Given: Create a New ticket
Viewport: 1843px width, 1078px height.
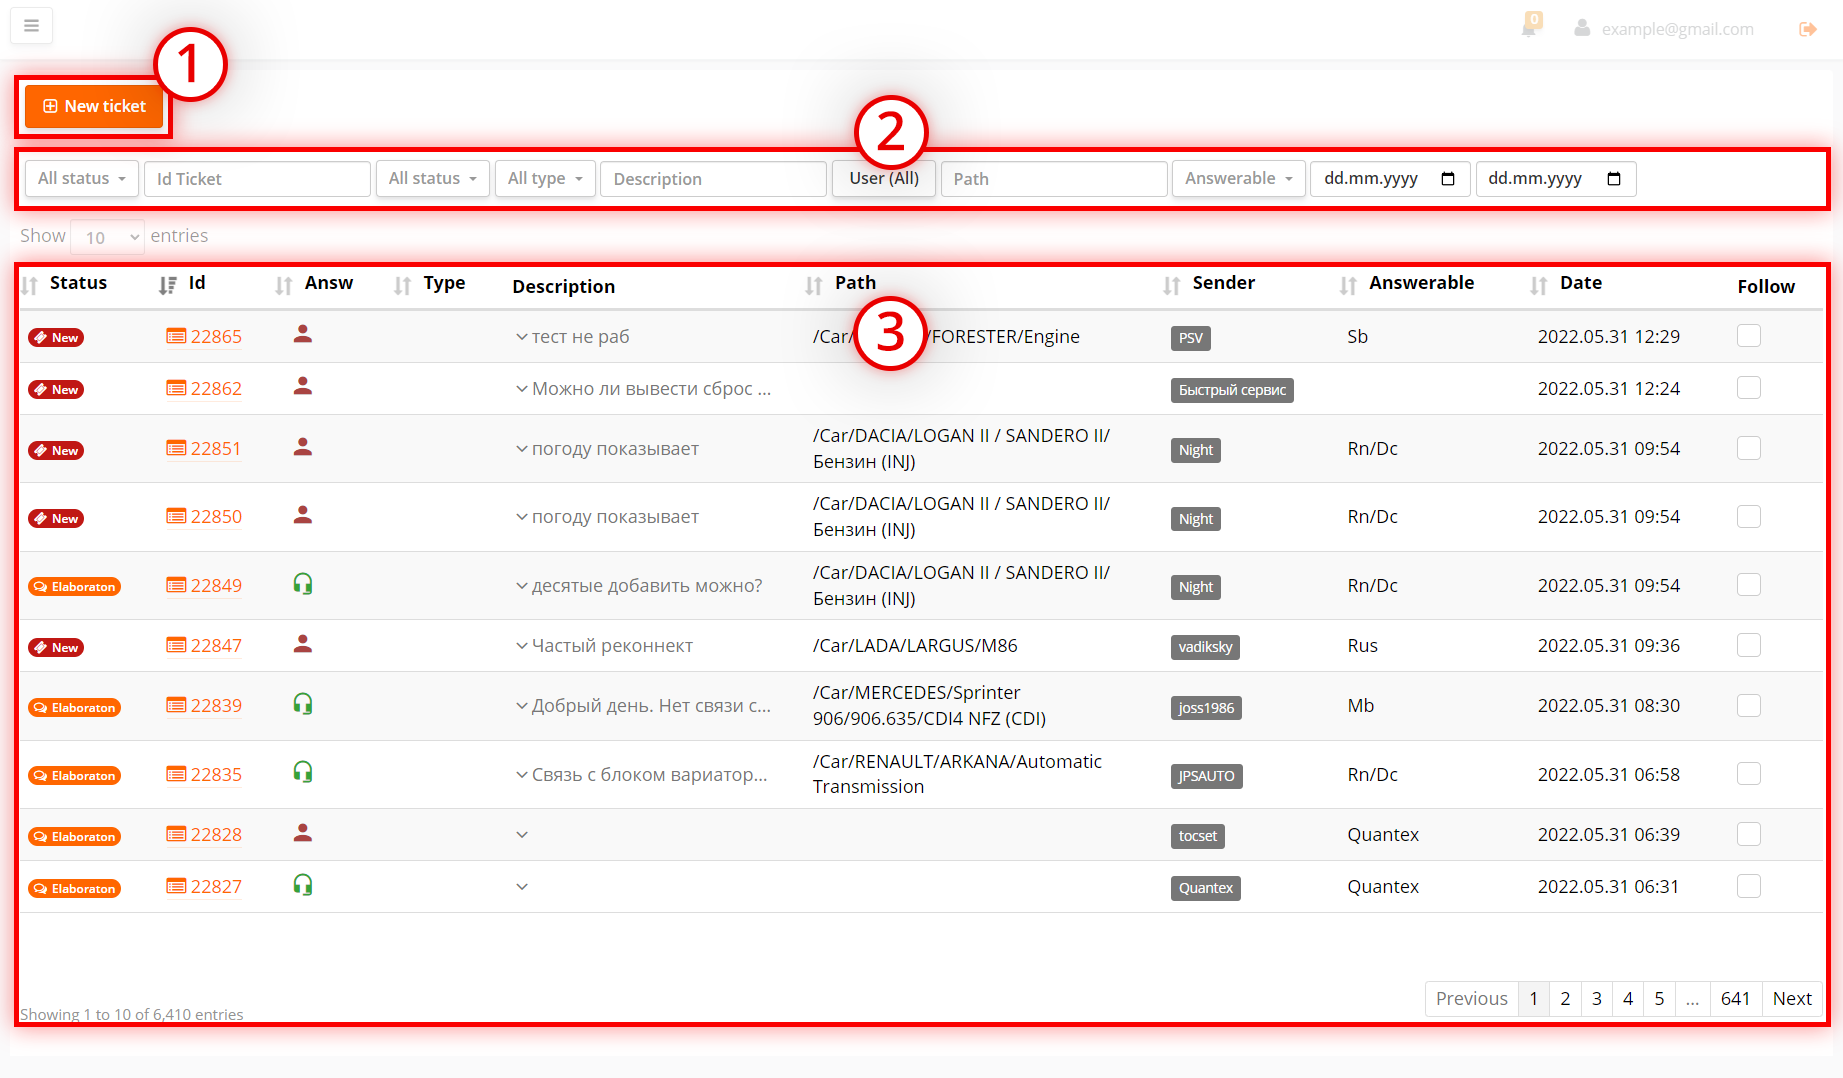Looking at the screenshot, I should pyautogui.click(x=95, y=106).
